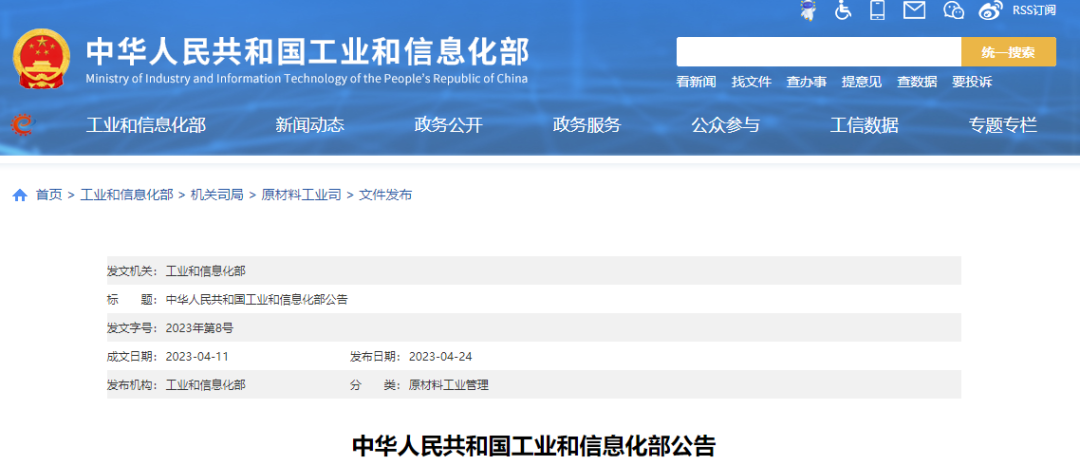This screenshot has height=465, width=1080.
Task: Open the 找文件 quick link
Action: (x=751, y=82)
